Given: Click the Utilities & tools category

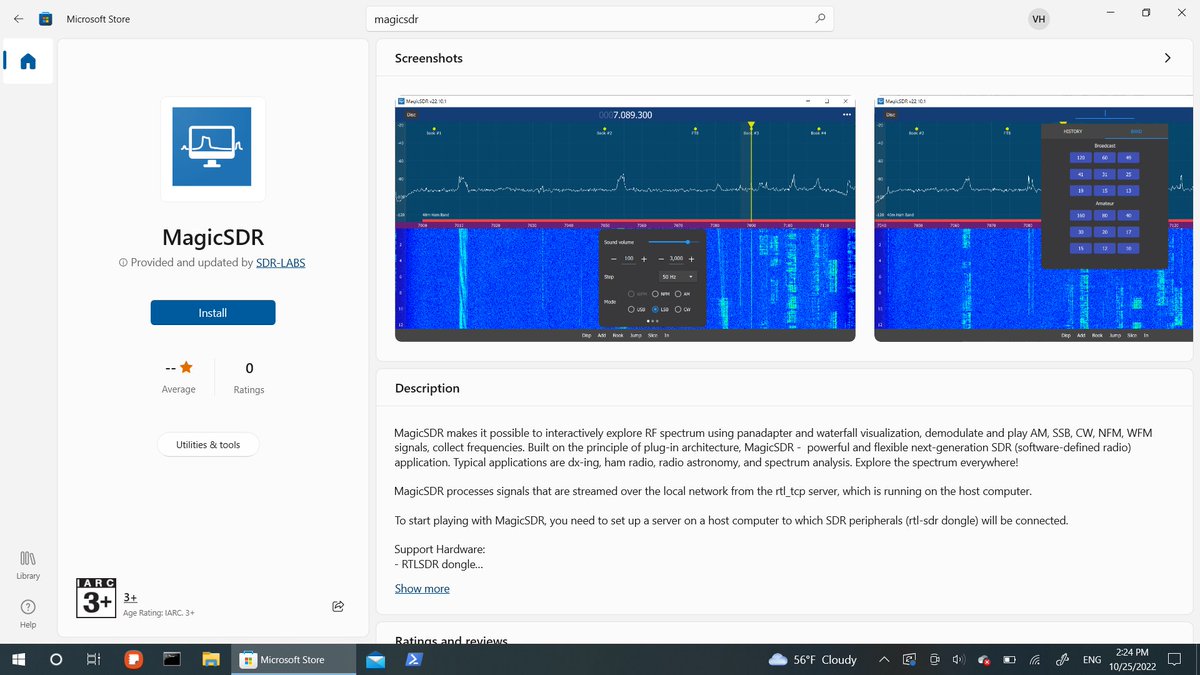Looking at the screenshot, I should [208, 445].
